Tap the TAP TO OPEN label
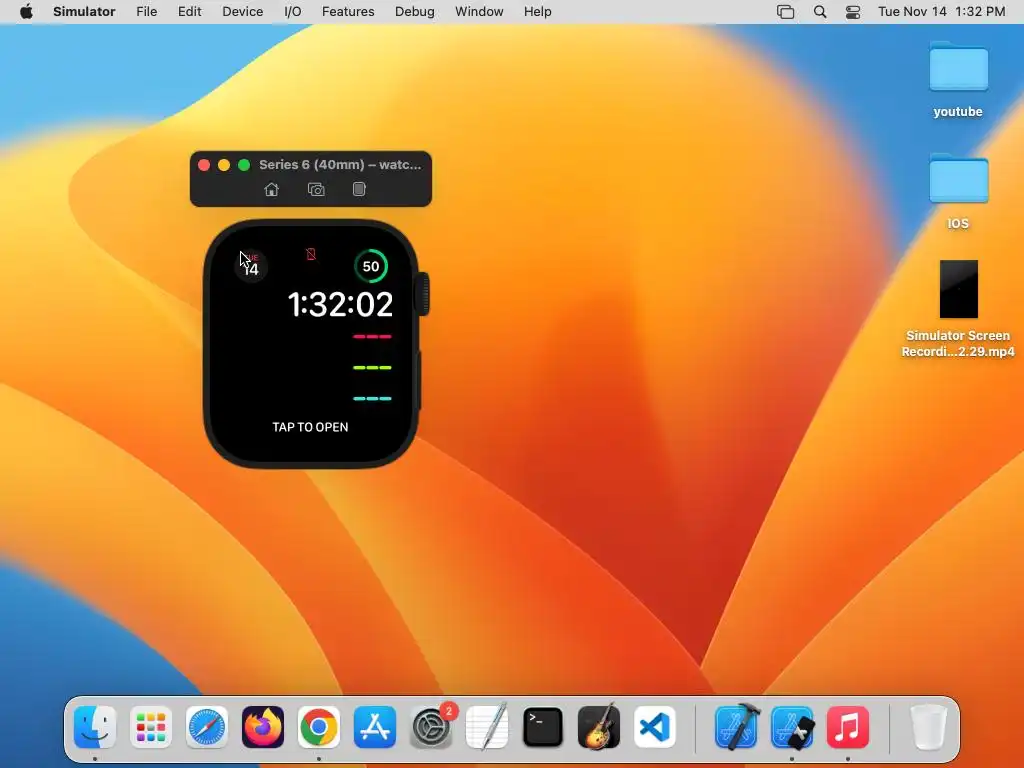Viewport: 1024px width, 768px height. tap(310, 427)
